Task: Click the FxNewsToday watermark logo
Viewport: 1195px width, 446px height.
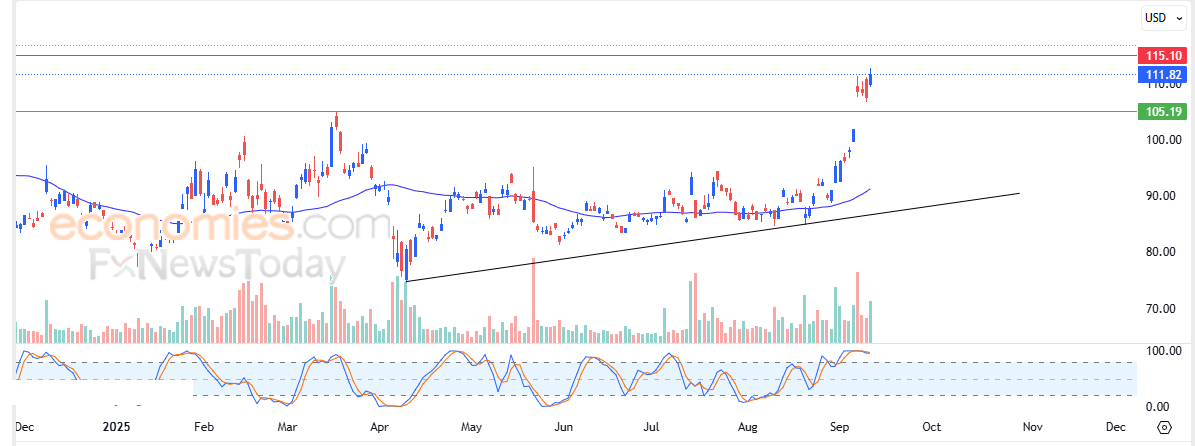Action: (215, 265)
